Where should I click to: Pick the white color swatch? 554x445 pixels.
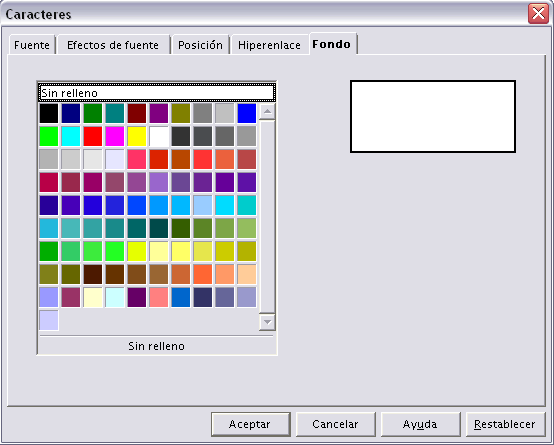[x=159, y=136]
